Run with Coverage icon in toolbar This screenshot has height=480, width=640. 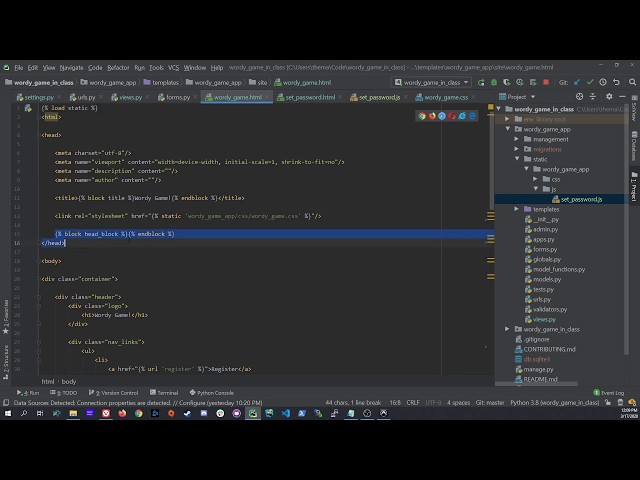(507, 82)
